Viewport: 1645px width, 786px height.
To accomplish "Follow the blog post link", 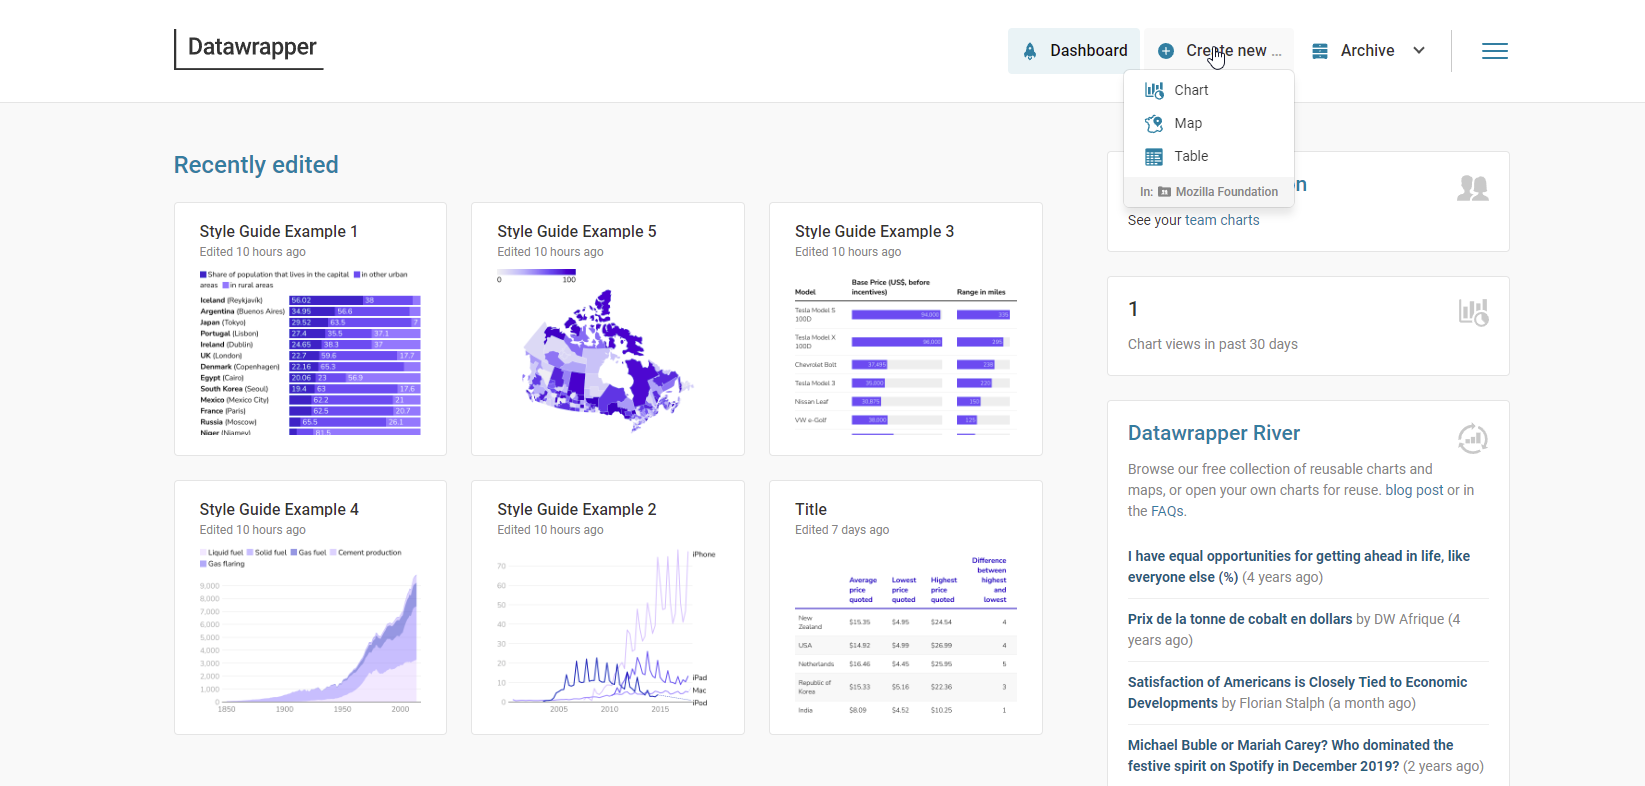I will 1414,490.
